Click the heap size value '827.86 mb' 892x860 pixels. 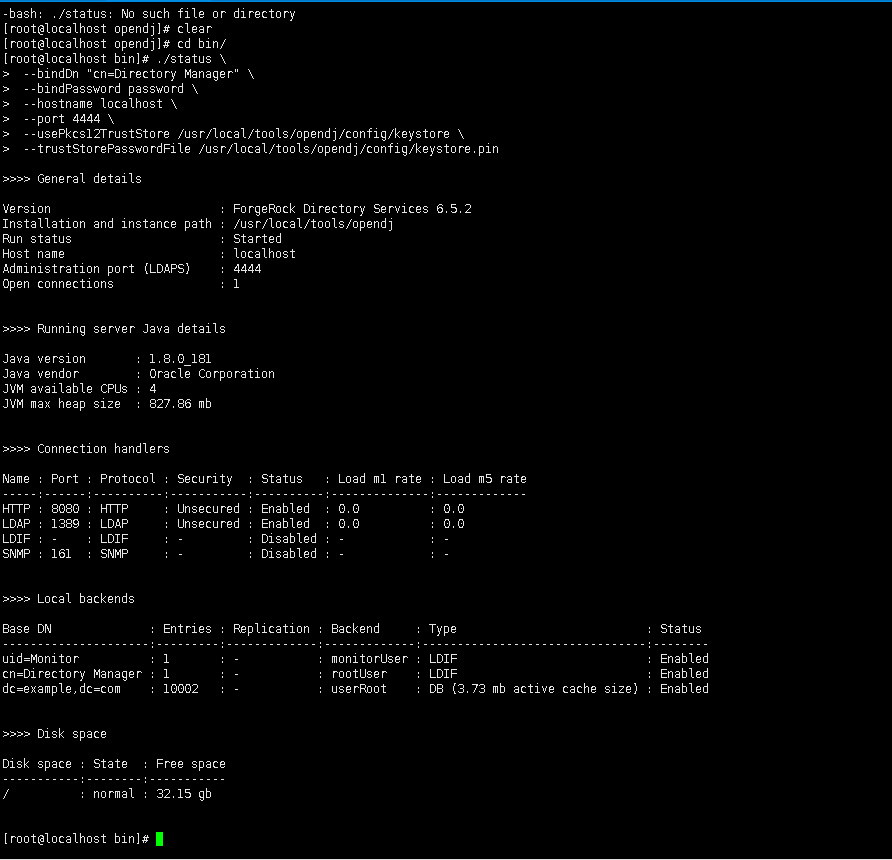(180, 404)
